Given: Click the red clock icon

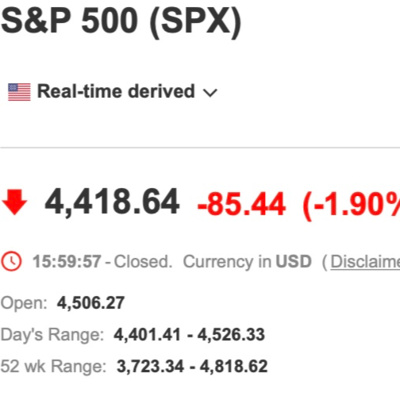Looking at the screenshot, I should click(12, 261).
